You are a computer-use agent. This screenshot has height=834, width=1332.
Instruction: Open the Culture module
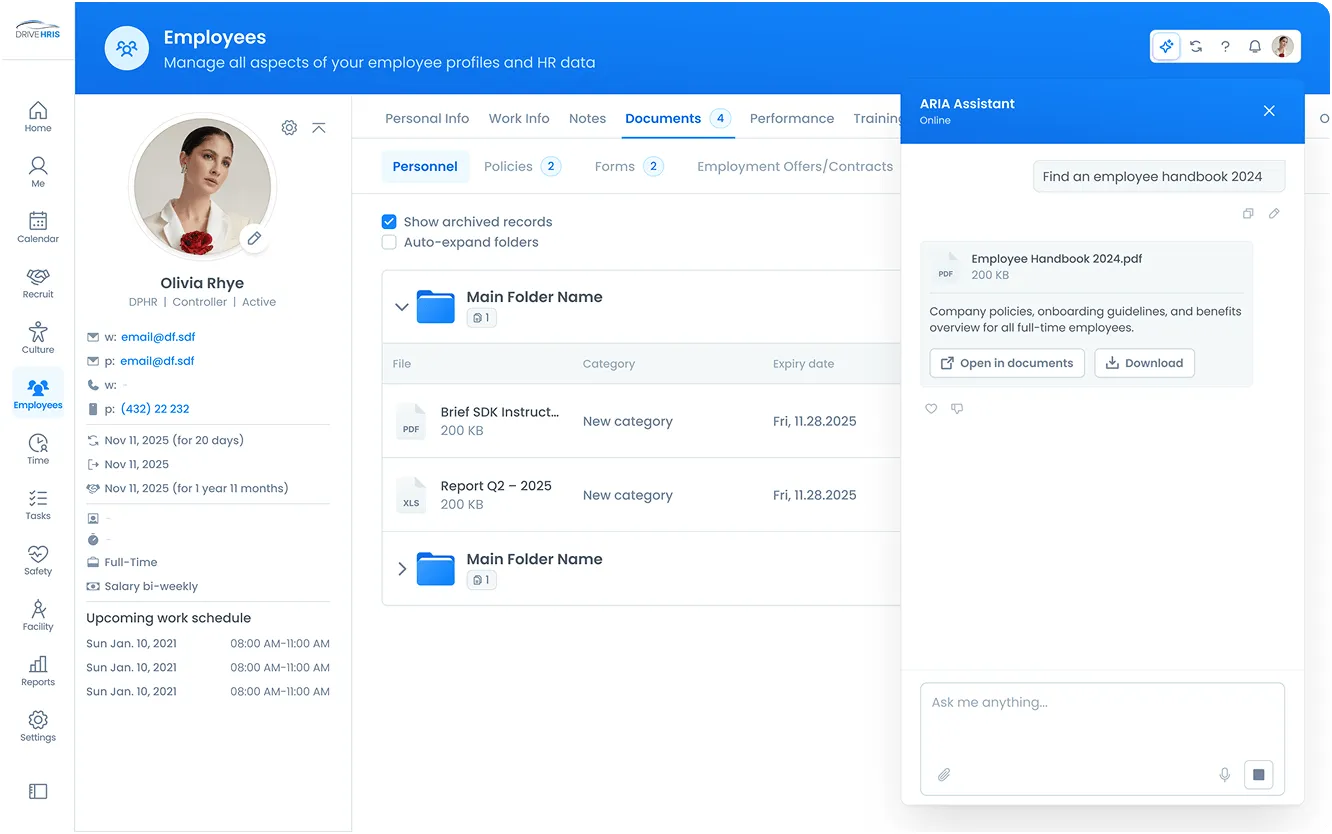click(38, 338)
